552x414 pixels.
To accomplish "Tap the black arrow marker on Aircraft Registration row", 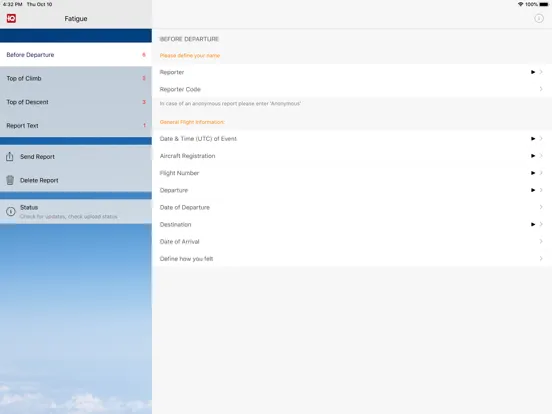I will [x=533, y=156].
